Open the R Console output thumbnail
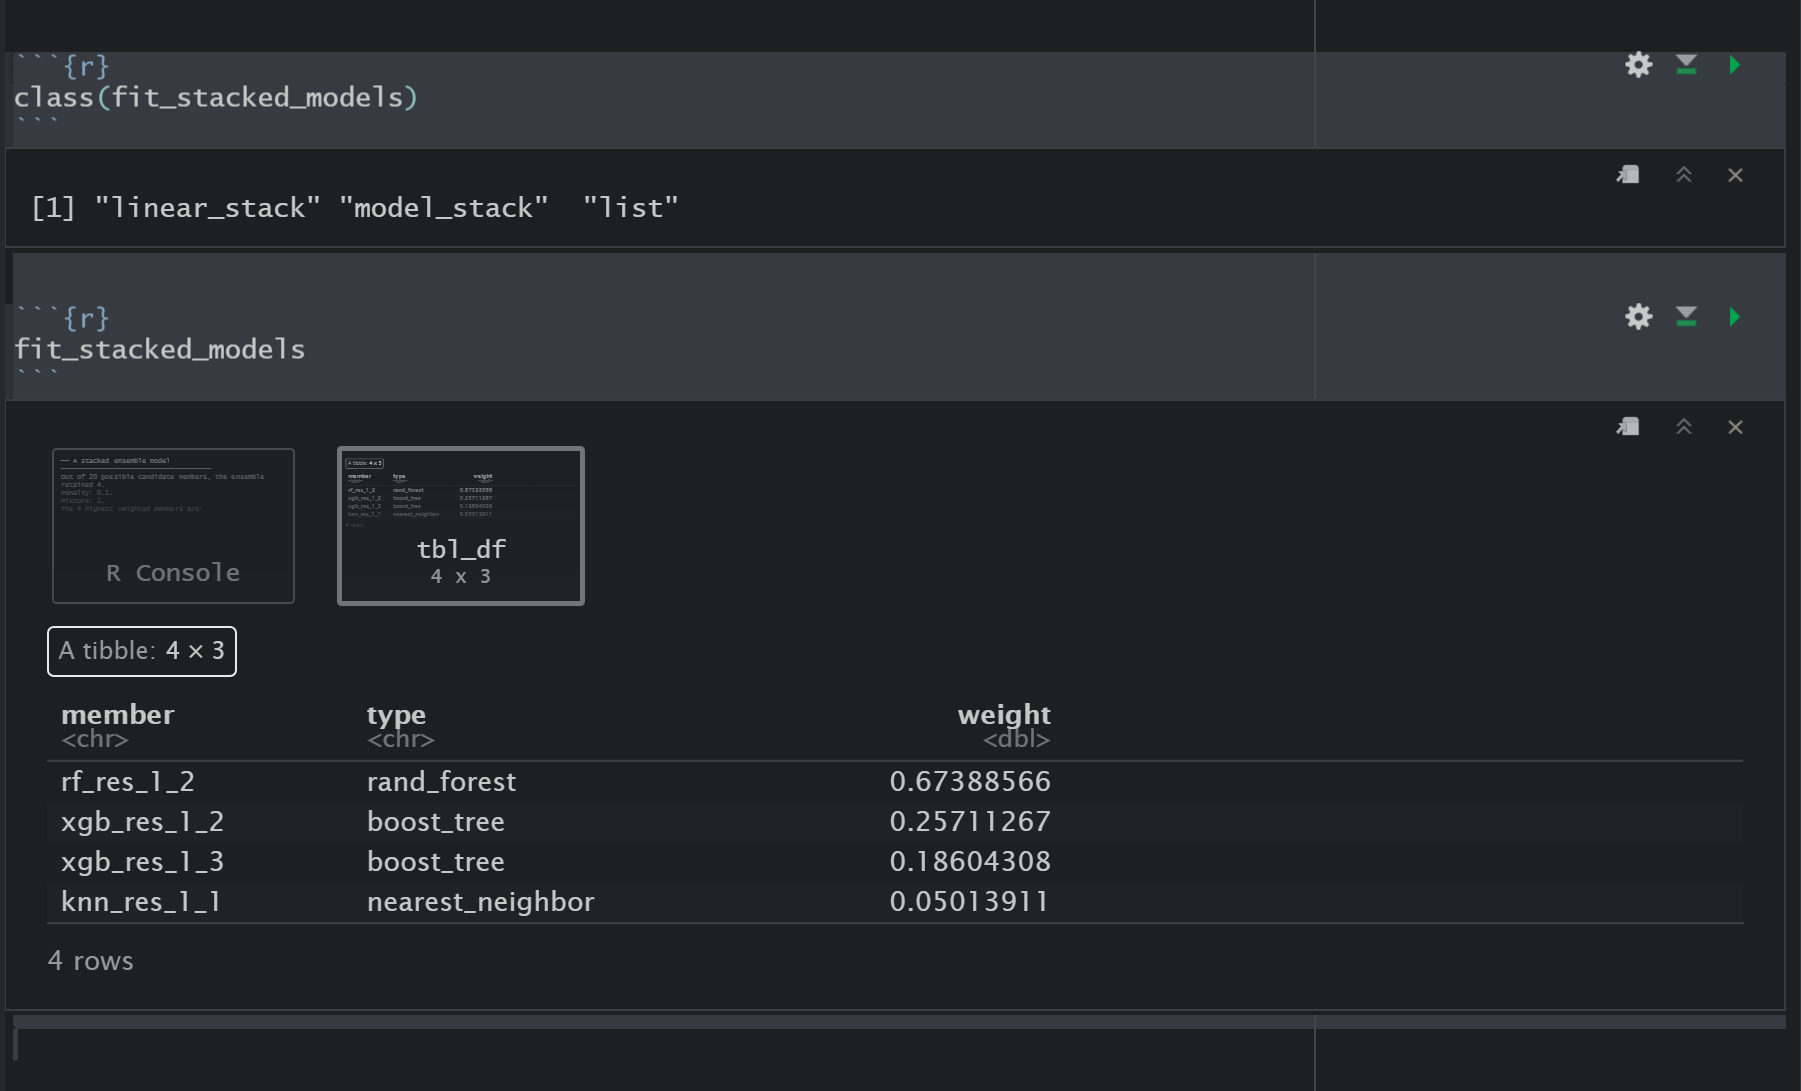 [x=172, y=526]
